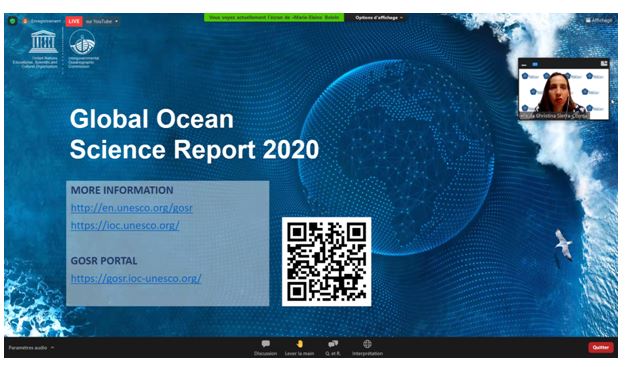The height and width of the screenshot is (367, 628).
Task: Expand the sur YouTube dropdown arrow
Action: (117, 21)
